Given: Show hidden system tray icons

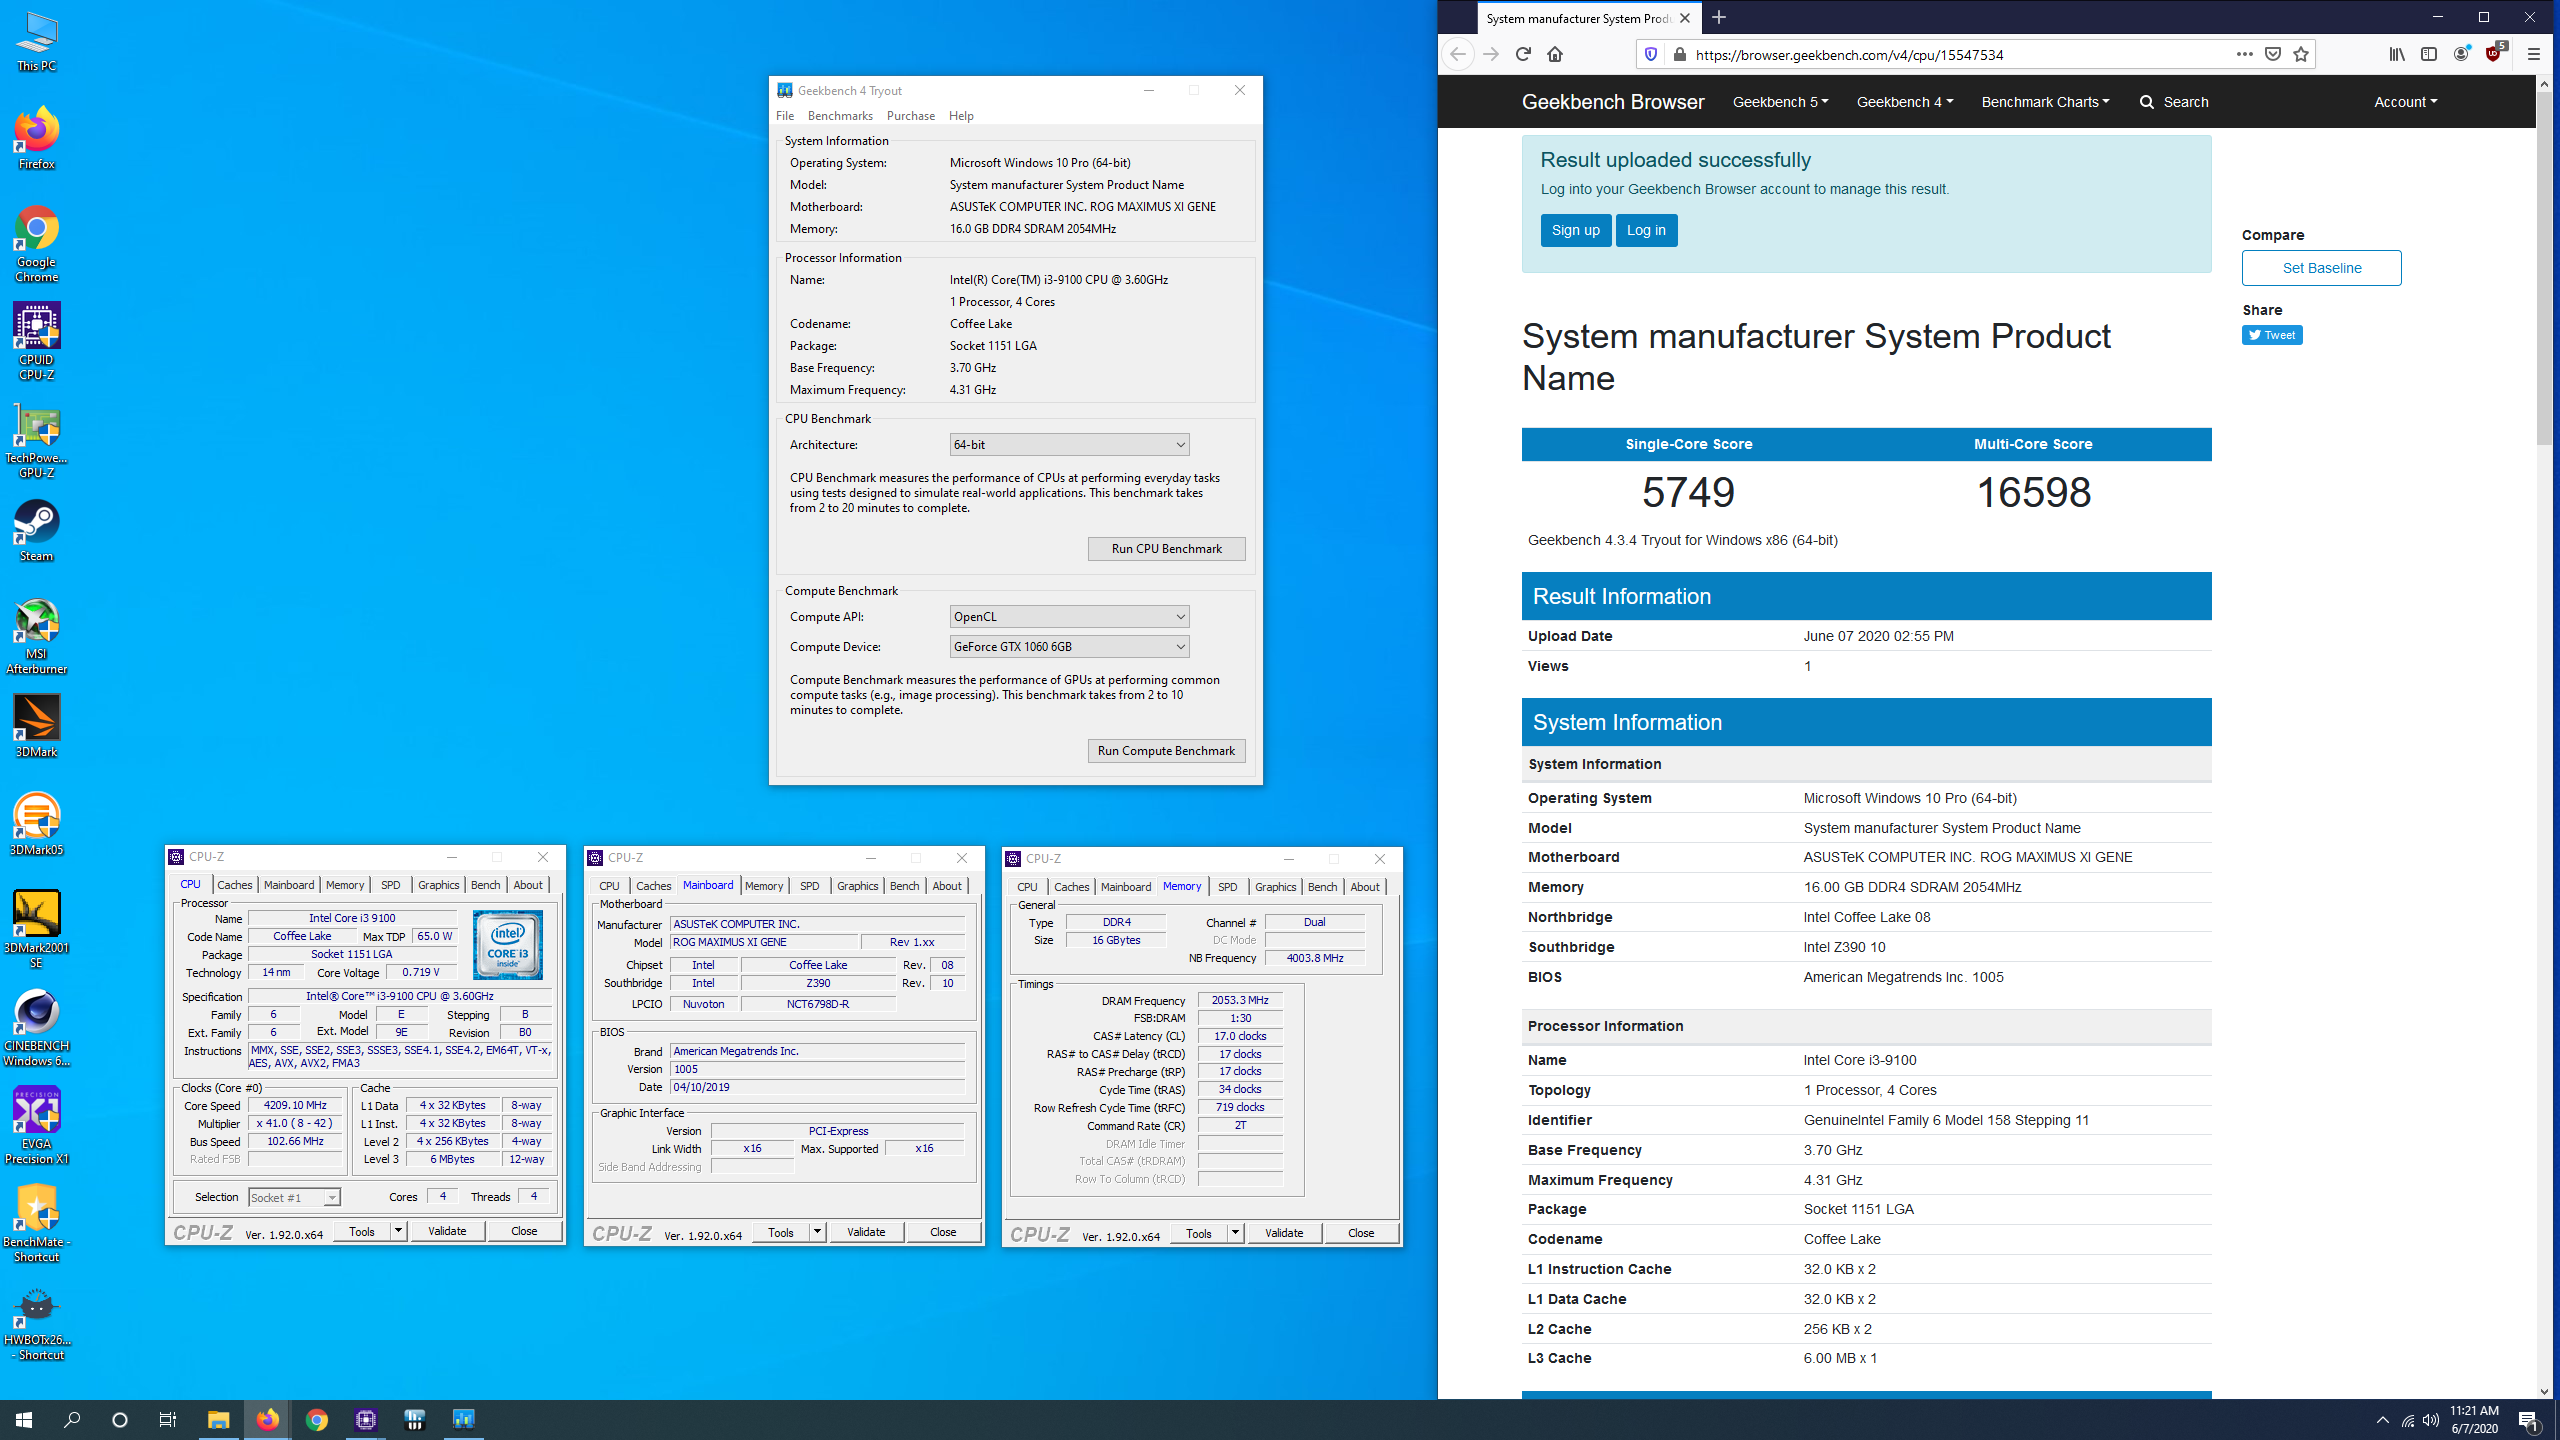Looking at the screenshot, I should tap(2383, 1420).
